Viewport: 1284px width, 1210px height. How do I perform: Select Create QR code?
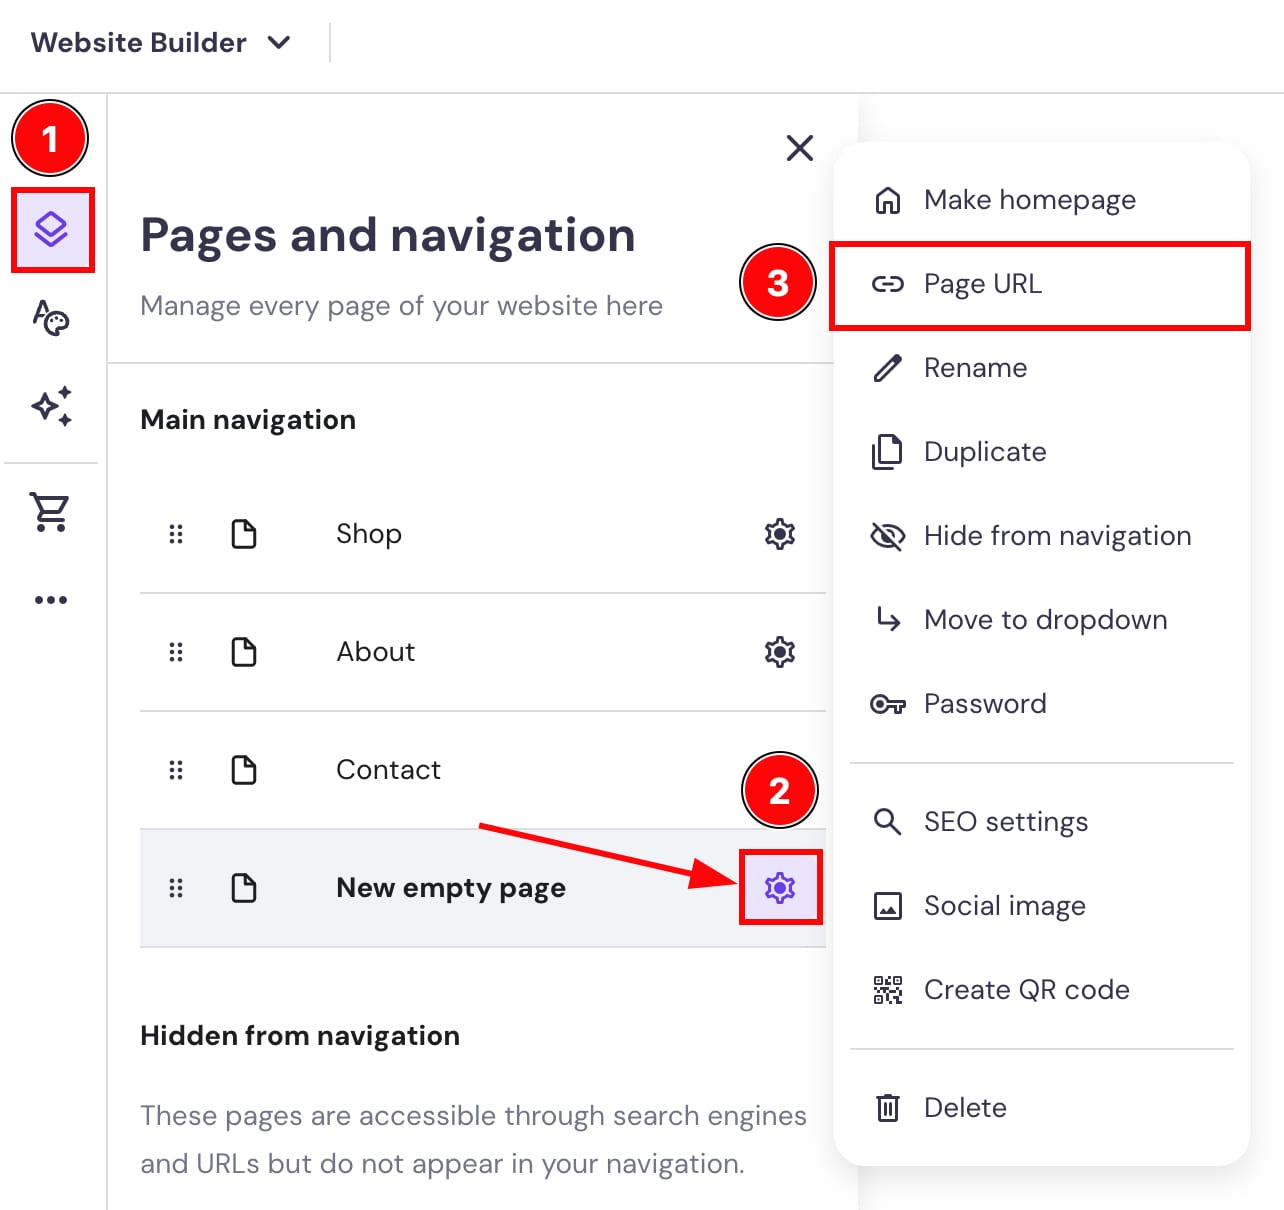click(1026, 989)
